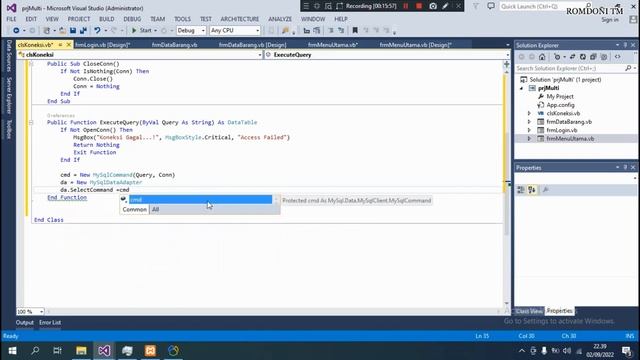The image size is (640, 360).
Task: Open File Explorer from taskbar
Action: (81, 351)
